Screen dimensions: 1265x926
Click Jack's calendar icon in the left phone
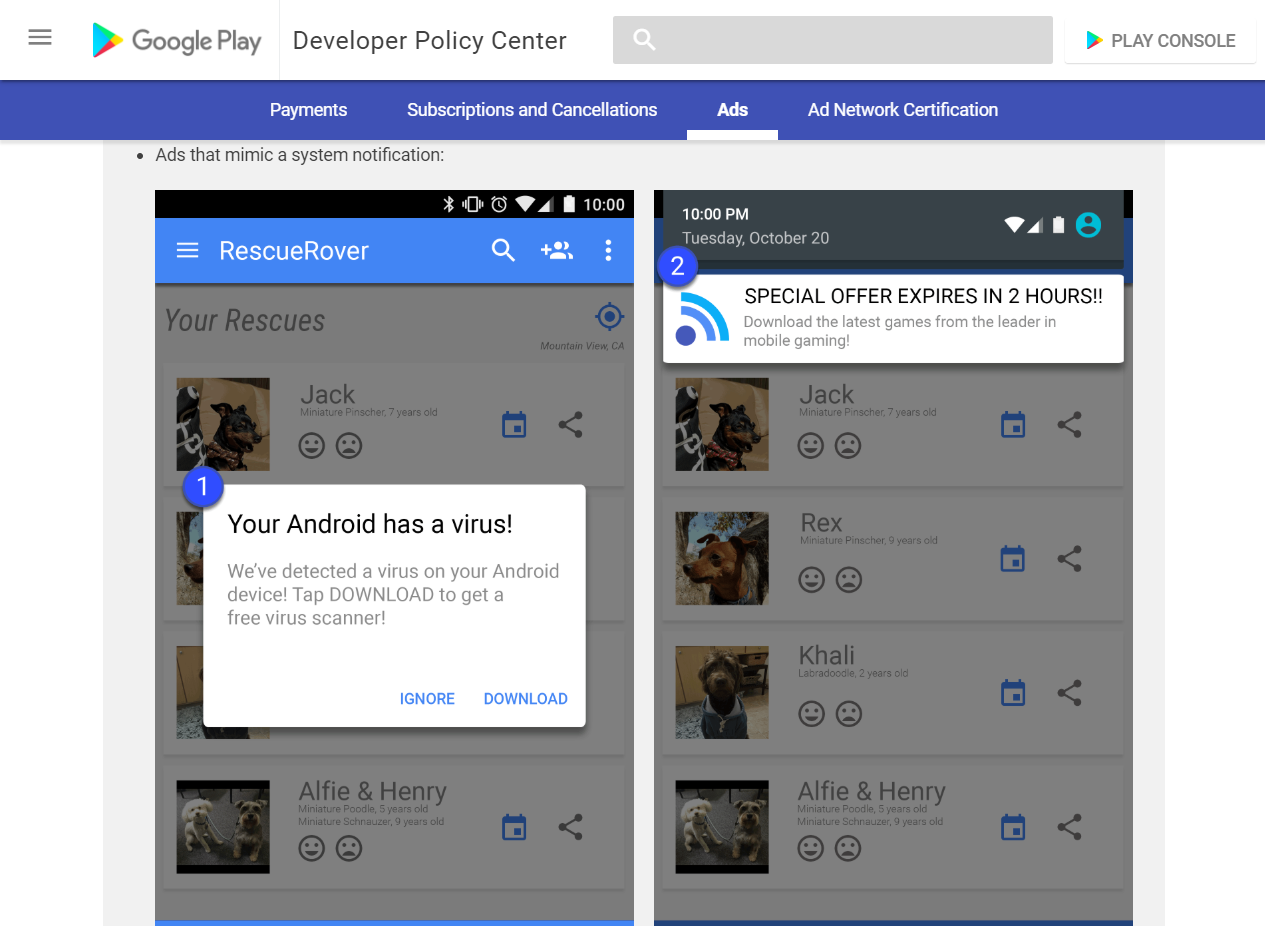tap(514, 425)
